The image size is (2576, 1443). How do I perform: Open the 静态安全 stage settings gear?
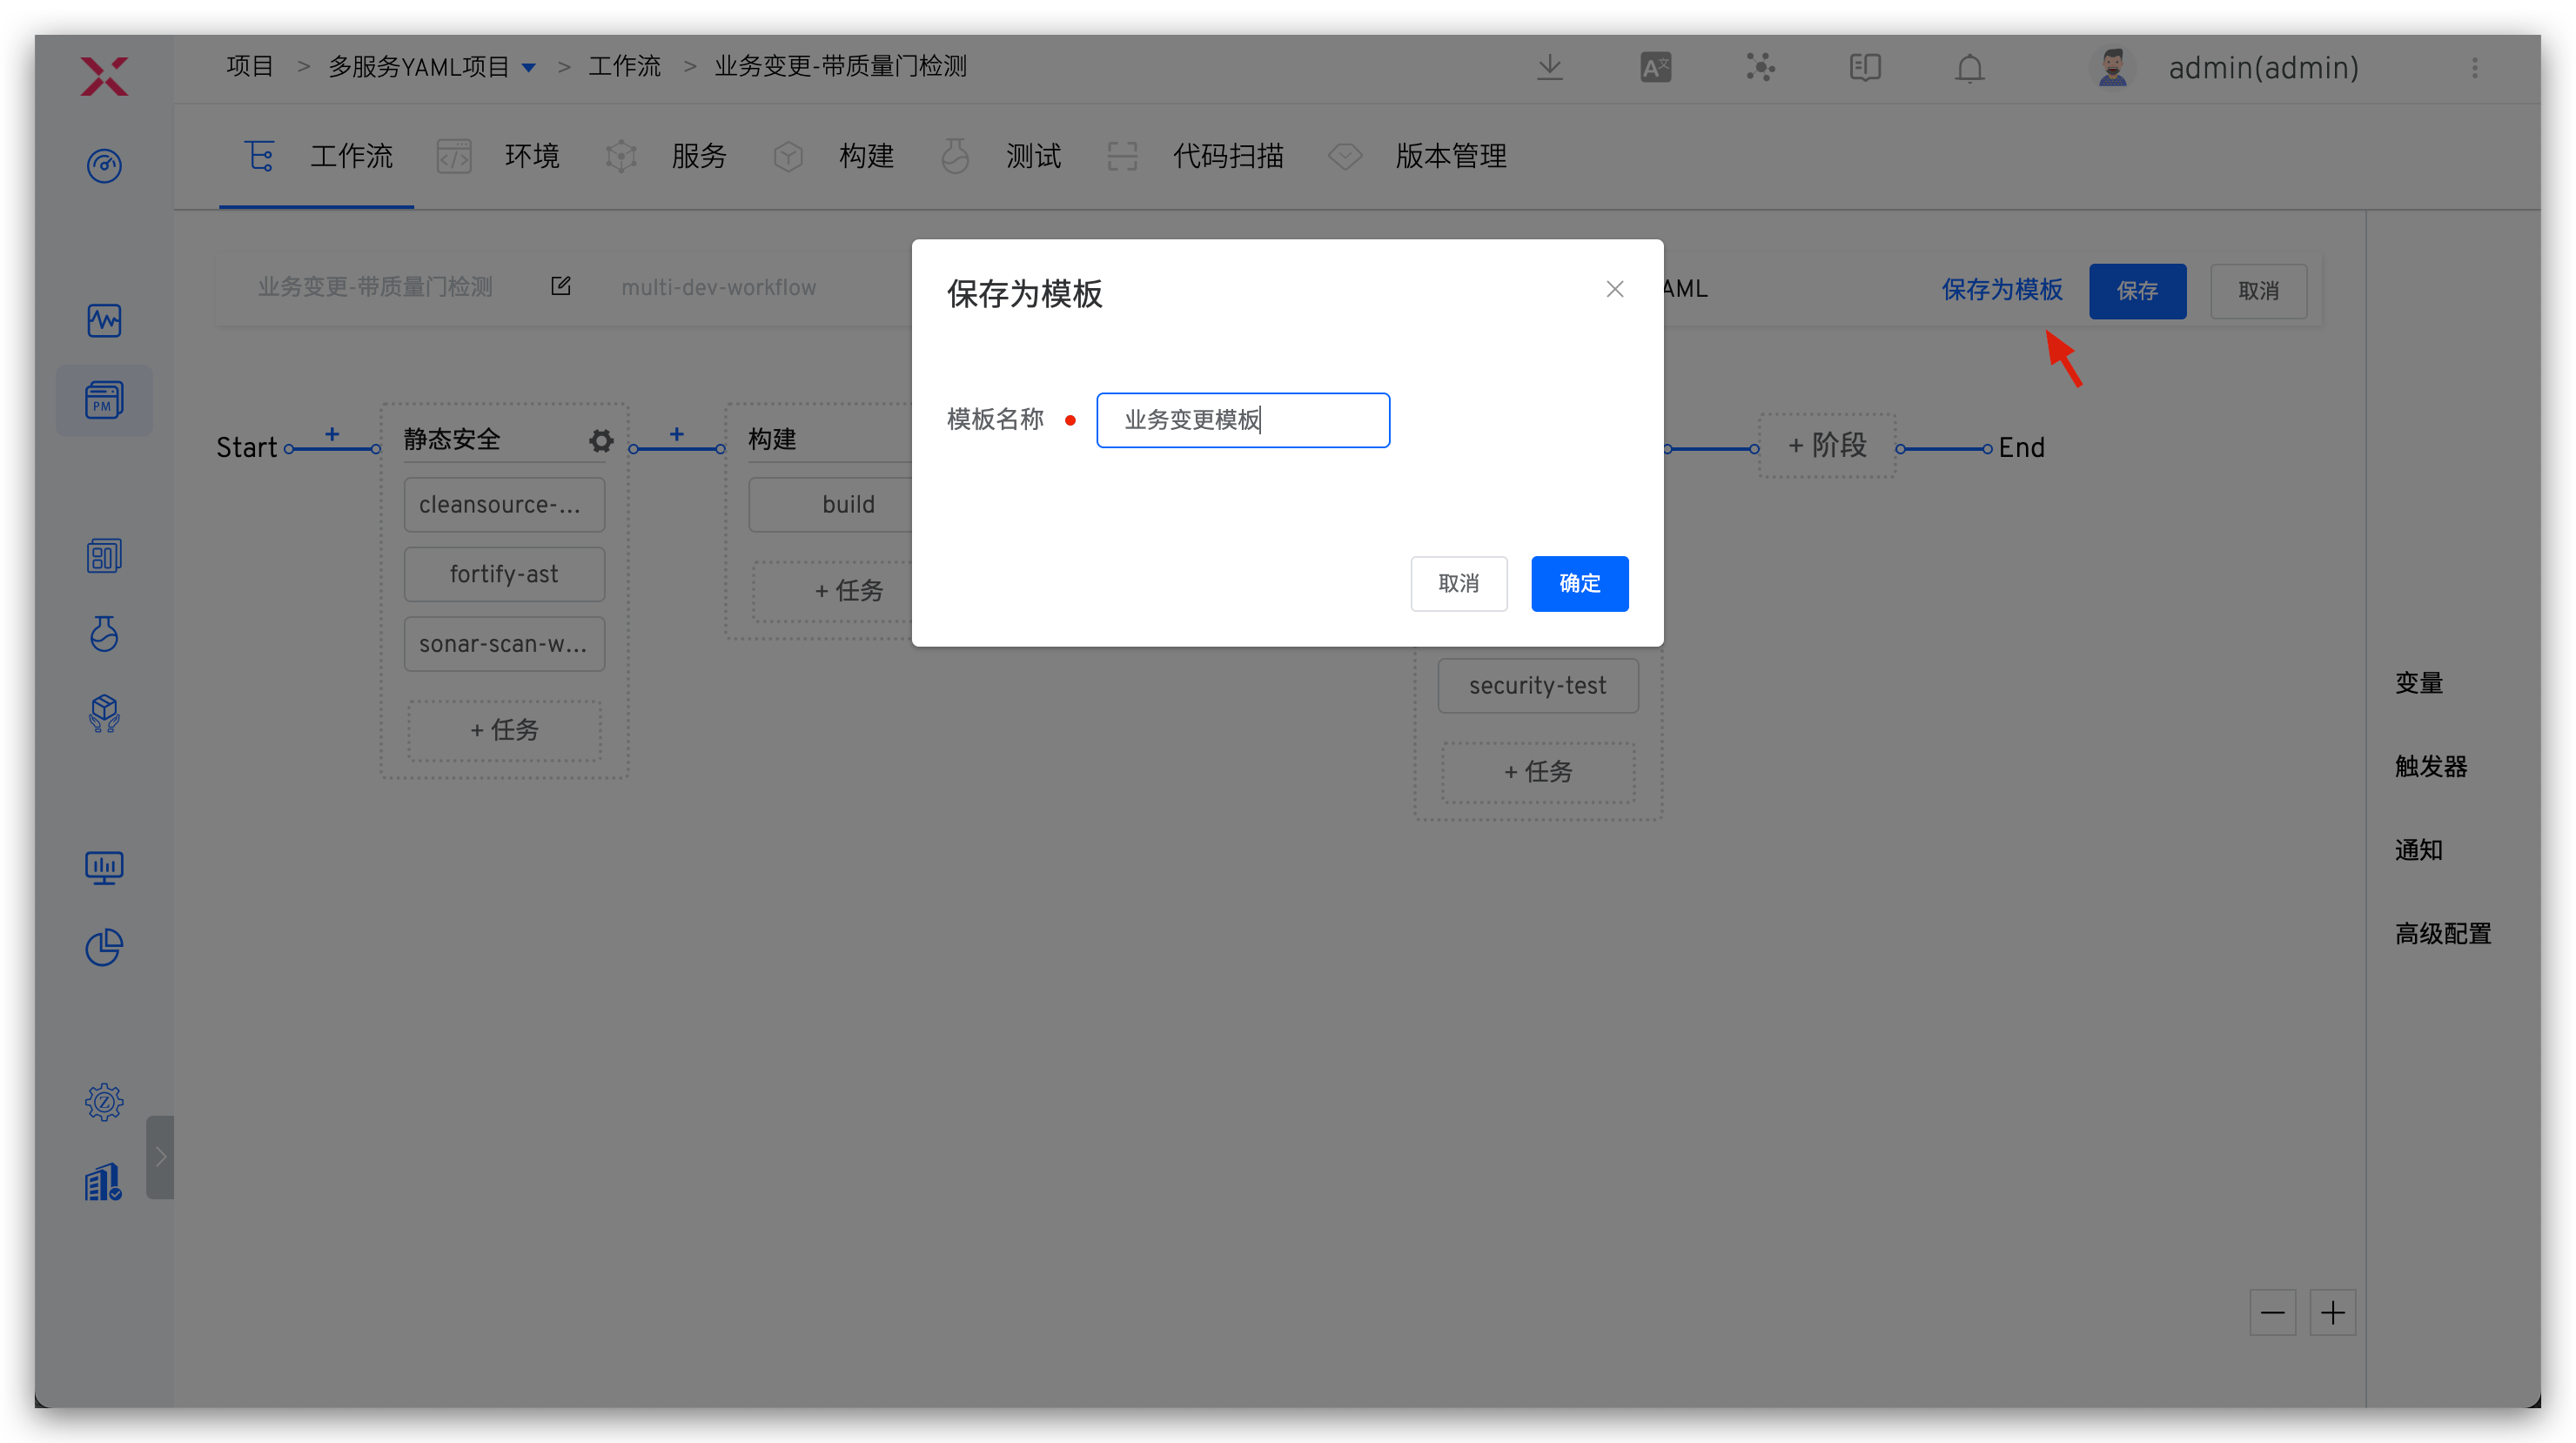[600, 440]
